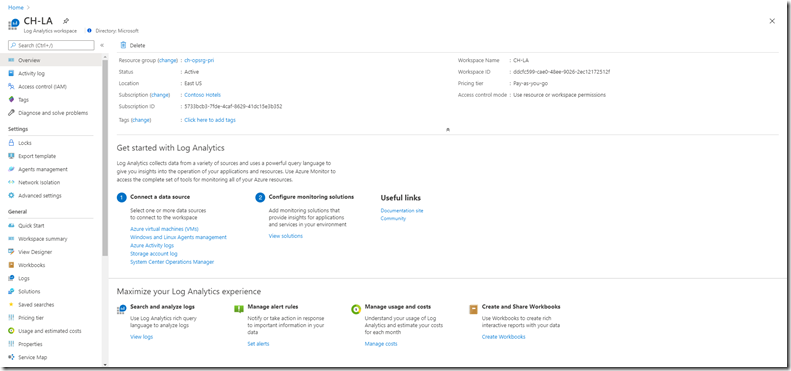Open Access control (IAM) icon

(x=11, y=86)
